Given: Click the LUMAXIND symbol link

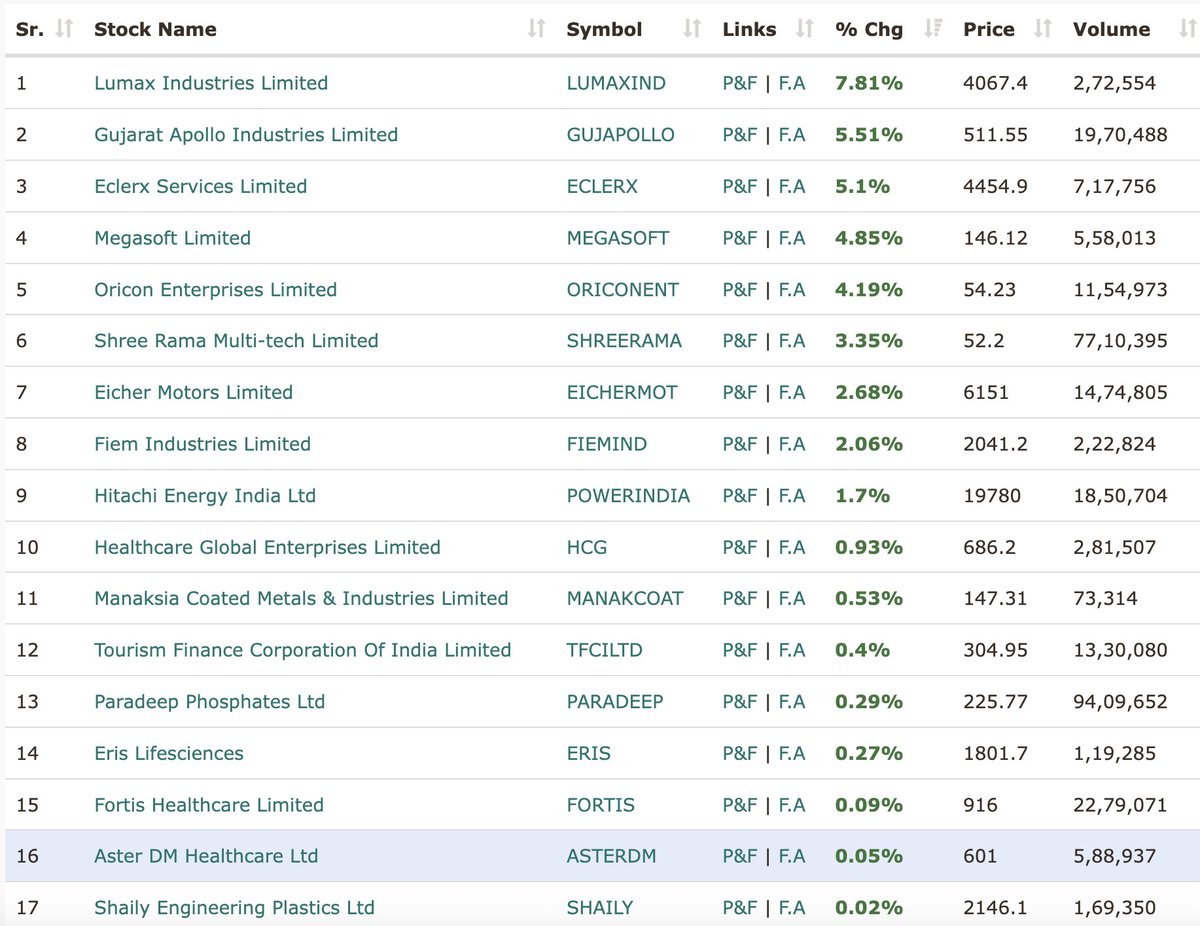Looking at the screenshot, I should (x=616, y=83).
